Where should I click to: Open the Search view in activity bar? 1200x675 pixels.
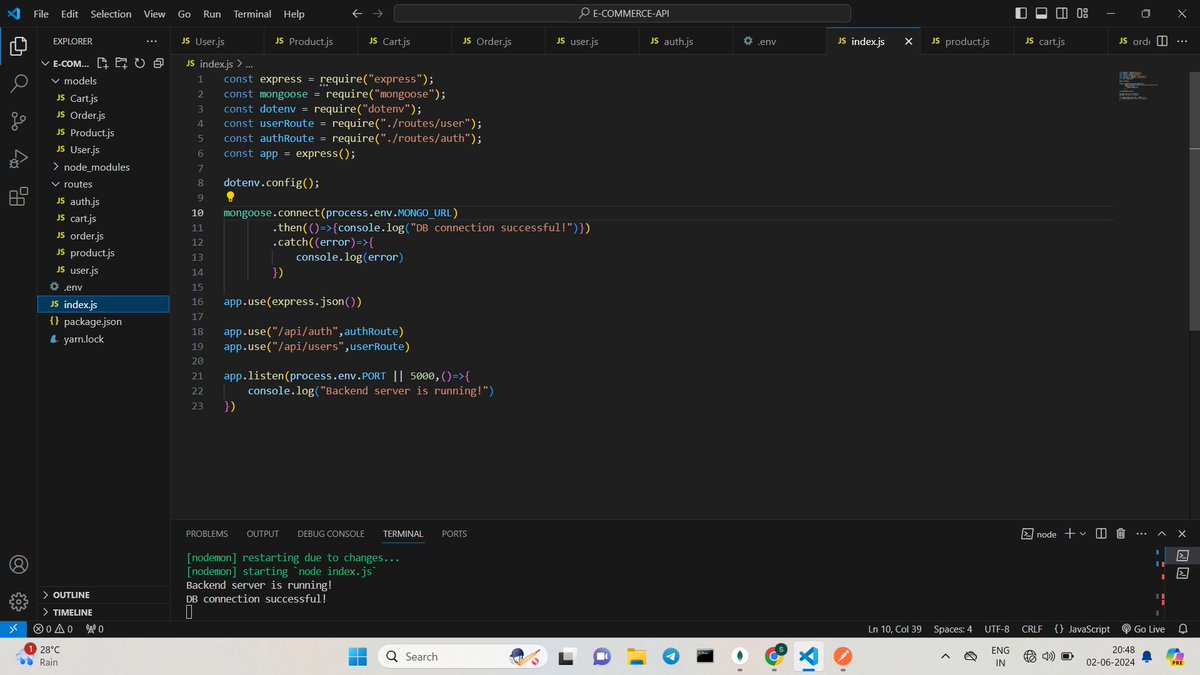[18, 83]
